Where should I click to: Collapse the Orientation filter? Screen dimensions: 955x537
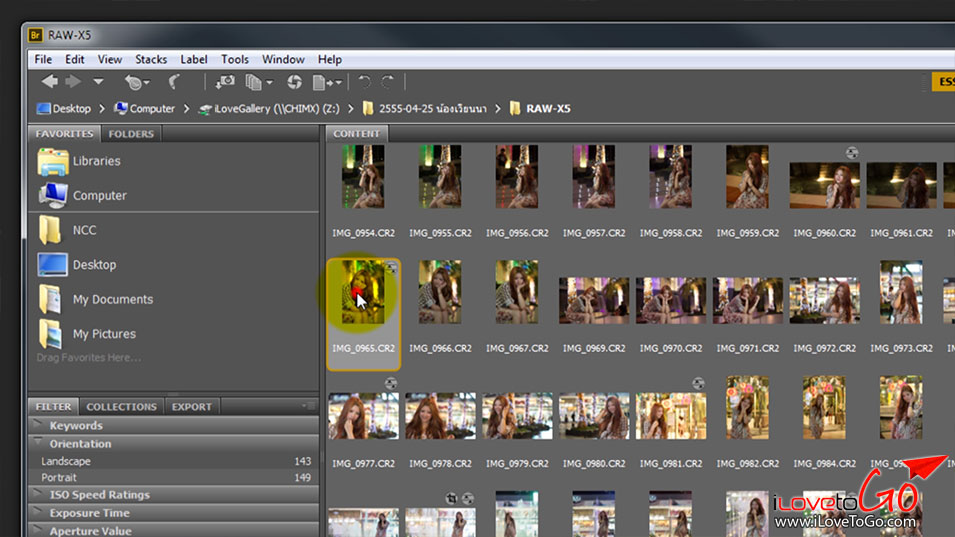[x=38, y=443]
